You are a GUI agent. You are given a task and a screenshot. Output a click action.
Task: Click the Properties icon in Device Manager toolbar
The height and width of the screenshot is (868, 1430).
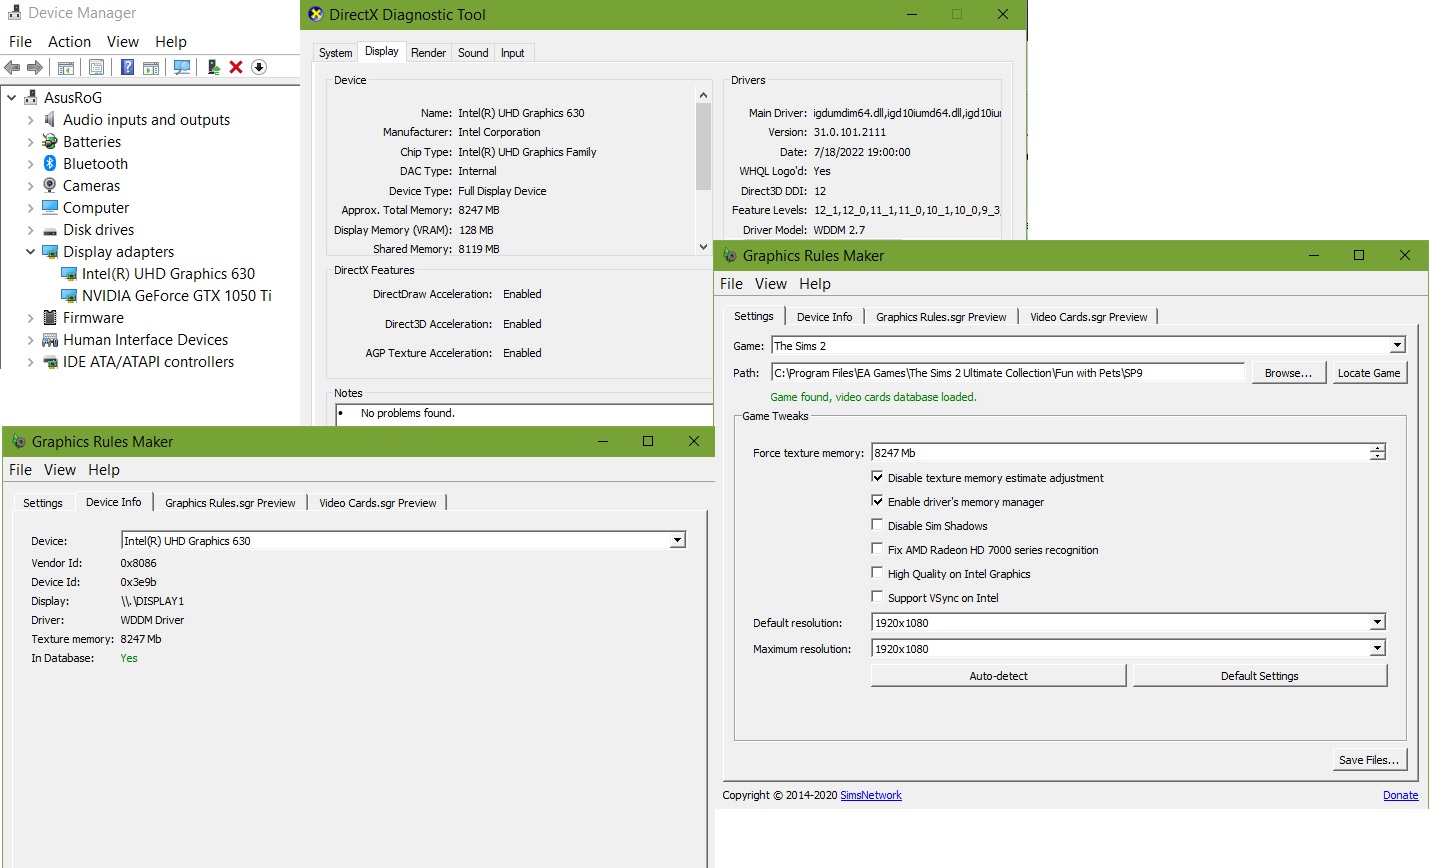pos(96,67)
